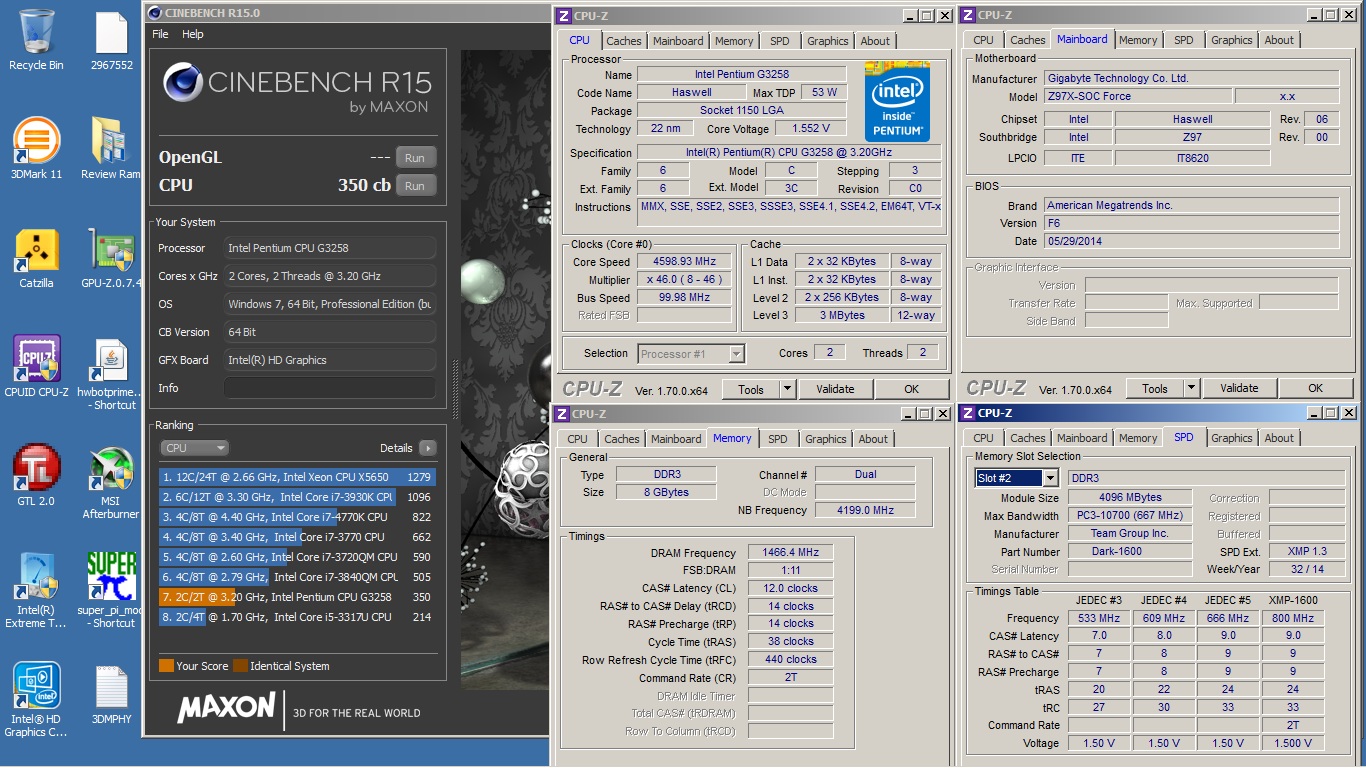Open the Recycle Bin desktop icon
The width and height of the screenshot is (1366, 768).
point(36,38)
